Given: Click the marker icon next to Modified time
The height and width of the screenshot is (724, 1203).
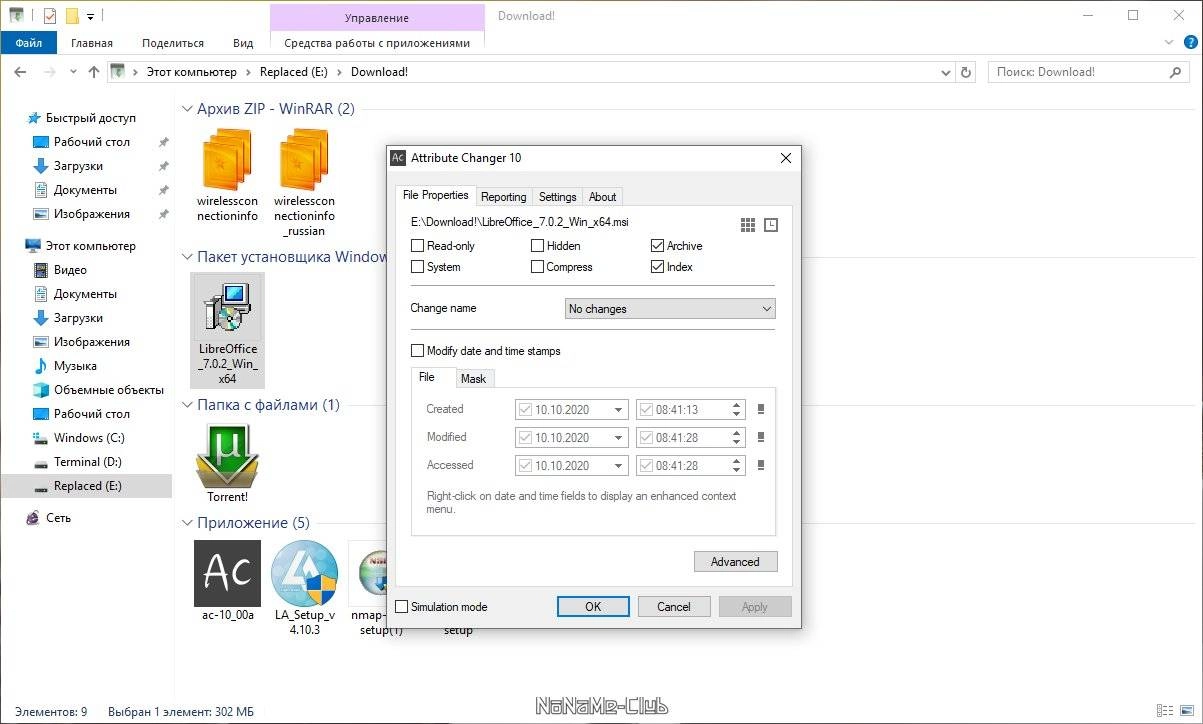Looking at the screenshot, I should coord(761,437).
